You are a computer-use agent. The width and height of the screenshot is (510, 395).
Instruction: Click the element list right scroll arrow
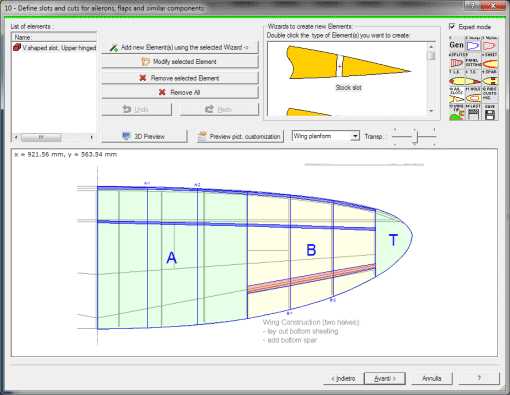click(91, 137)
